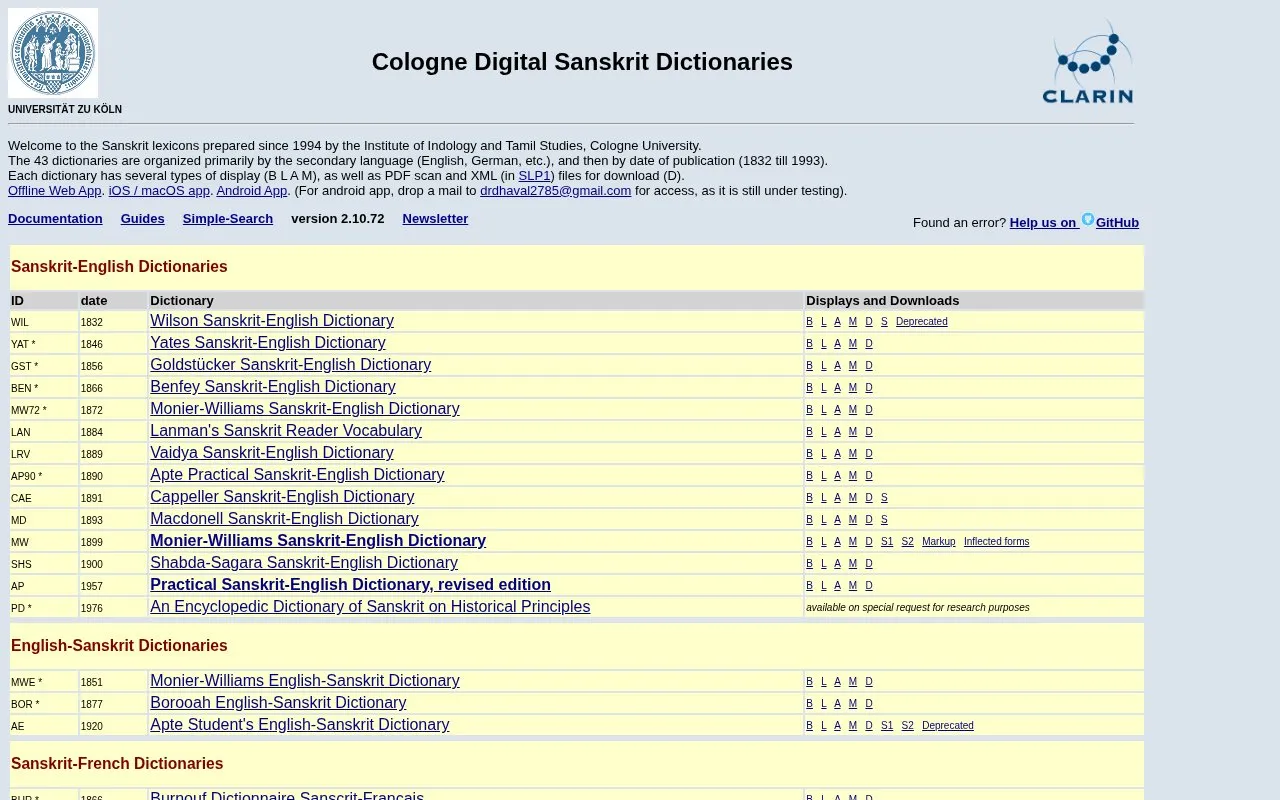Open Monier-Williams English-Sanskrit Dictionary
1280x800 pixels.
click(x=305, y=681)
